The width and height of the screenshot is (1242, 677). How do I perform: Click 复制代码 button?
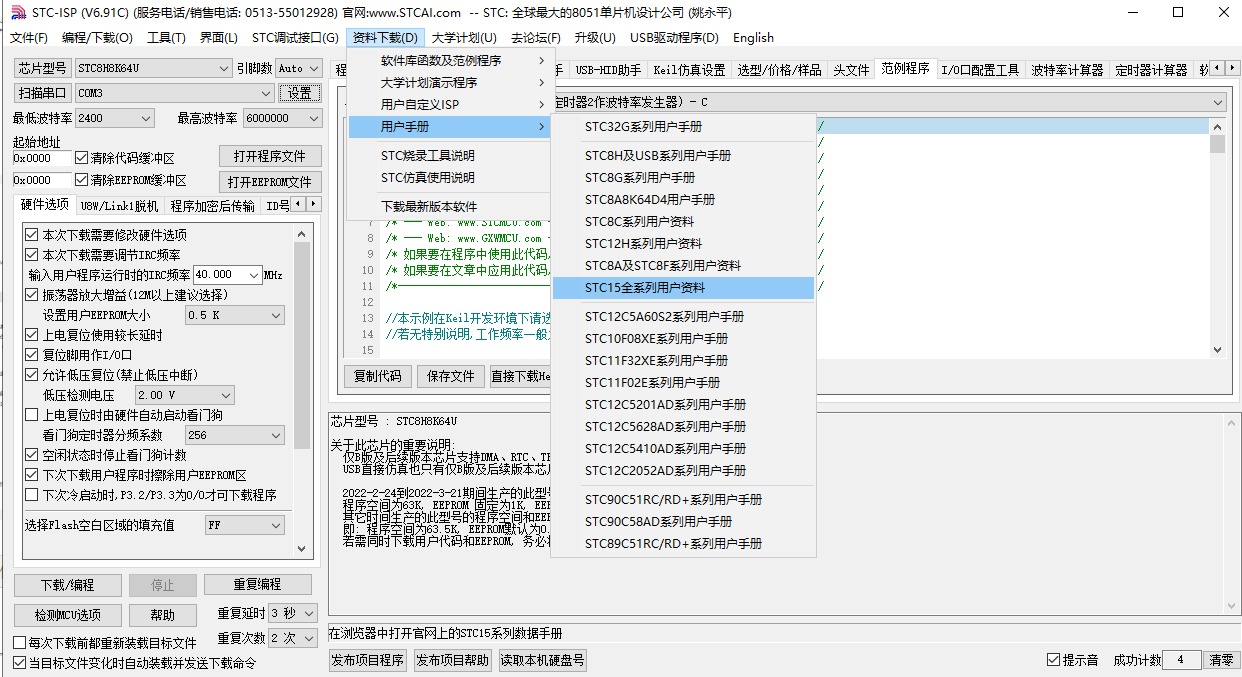click(x=378, y=376)
